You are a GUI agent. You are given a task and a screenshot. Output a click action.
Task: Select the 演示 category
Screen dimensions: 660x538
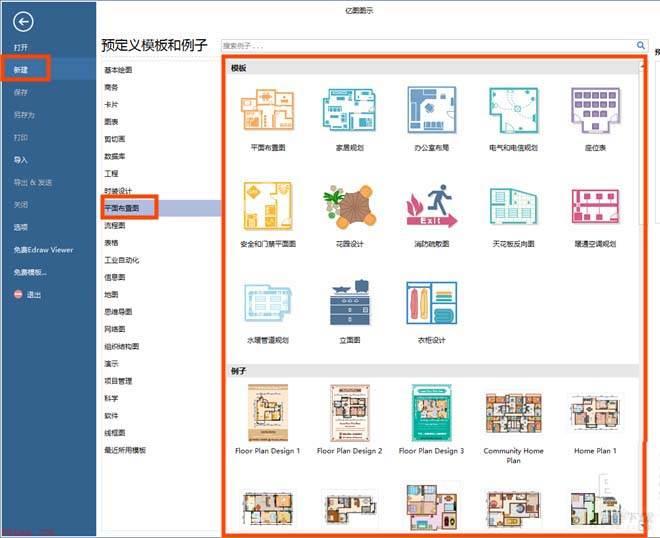point(112,364)
